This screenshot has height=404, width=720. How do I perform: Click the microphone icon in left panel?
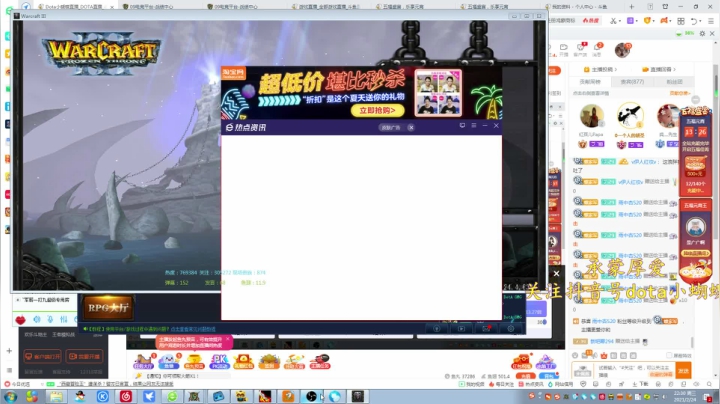(50, 319)
